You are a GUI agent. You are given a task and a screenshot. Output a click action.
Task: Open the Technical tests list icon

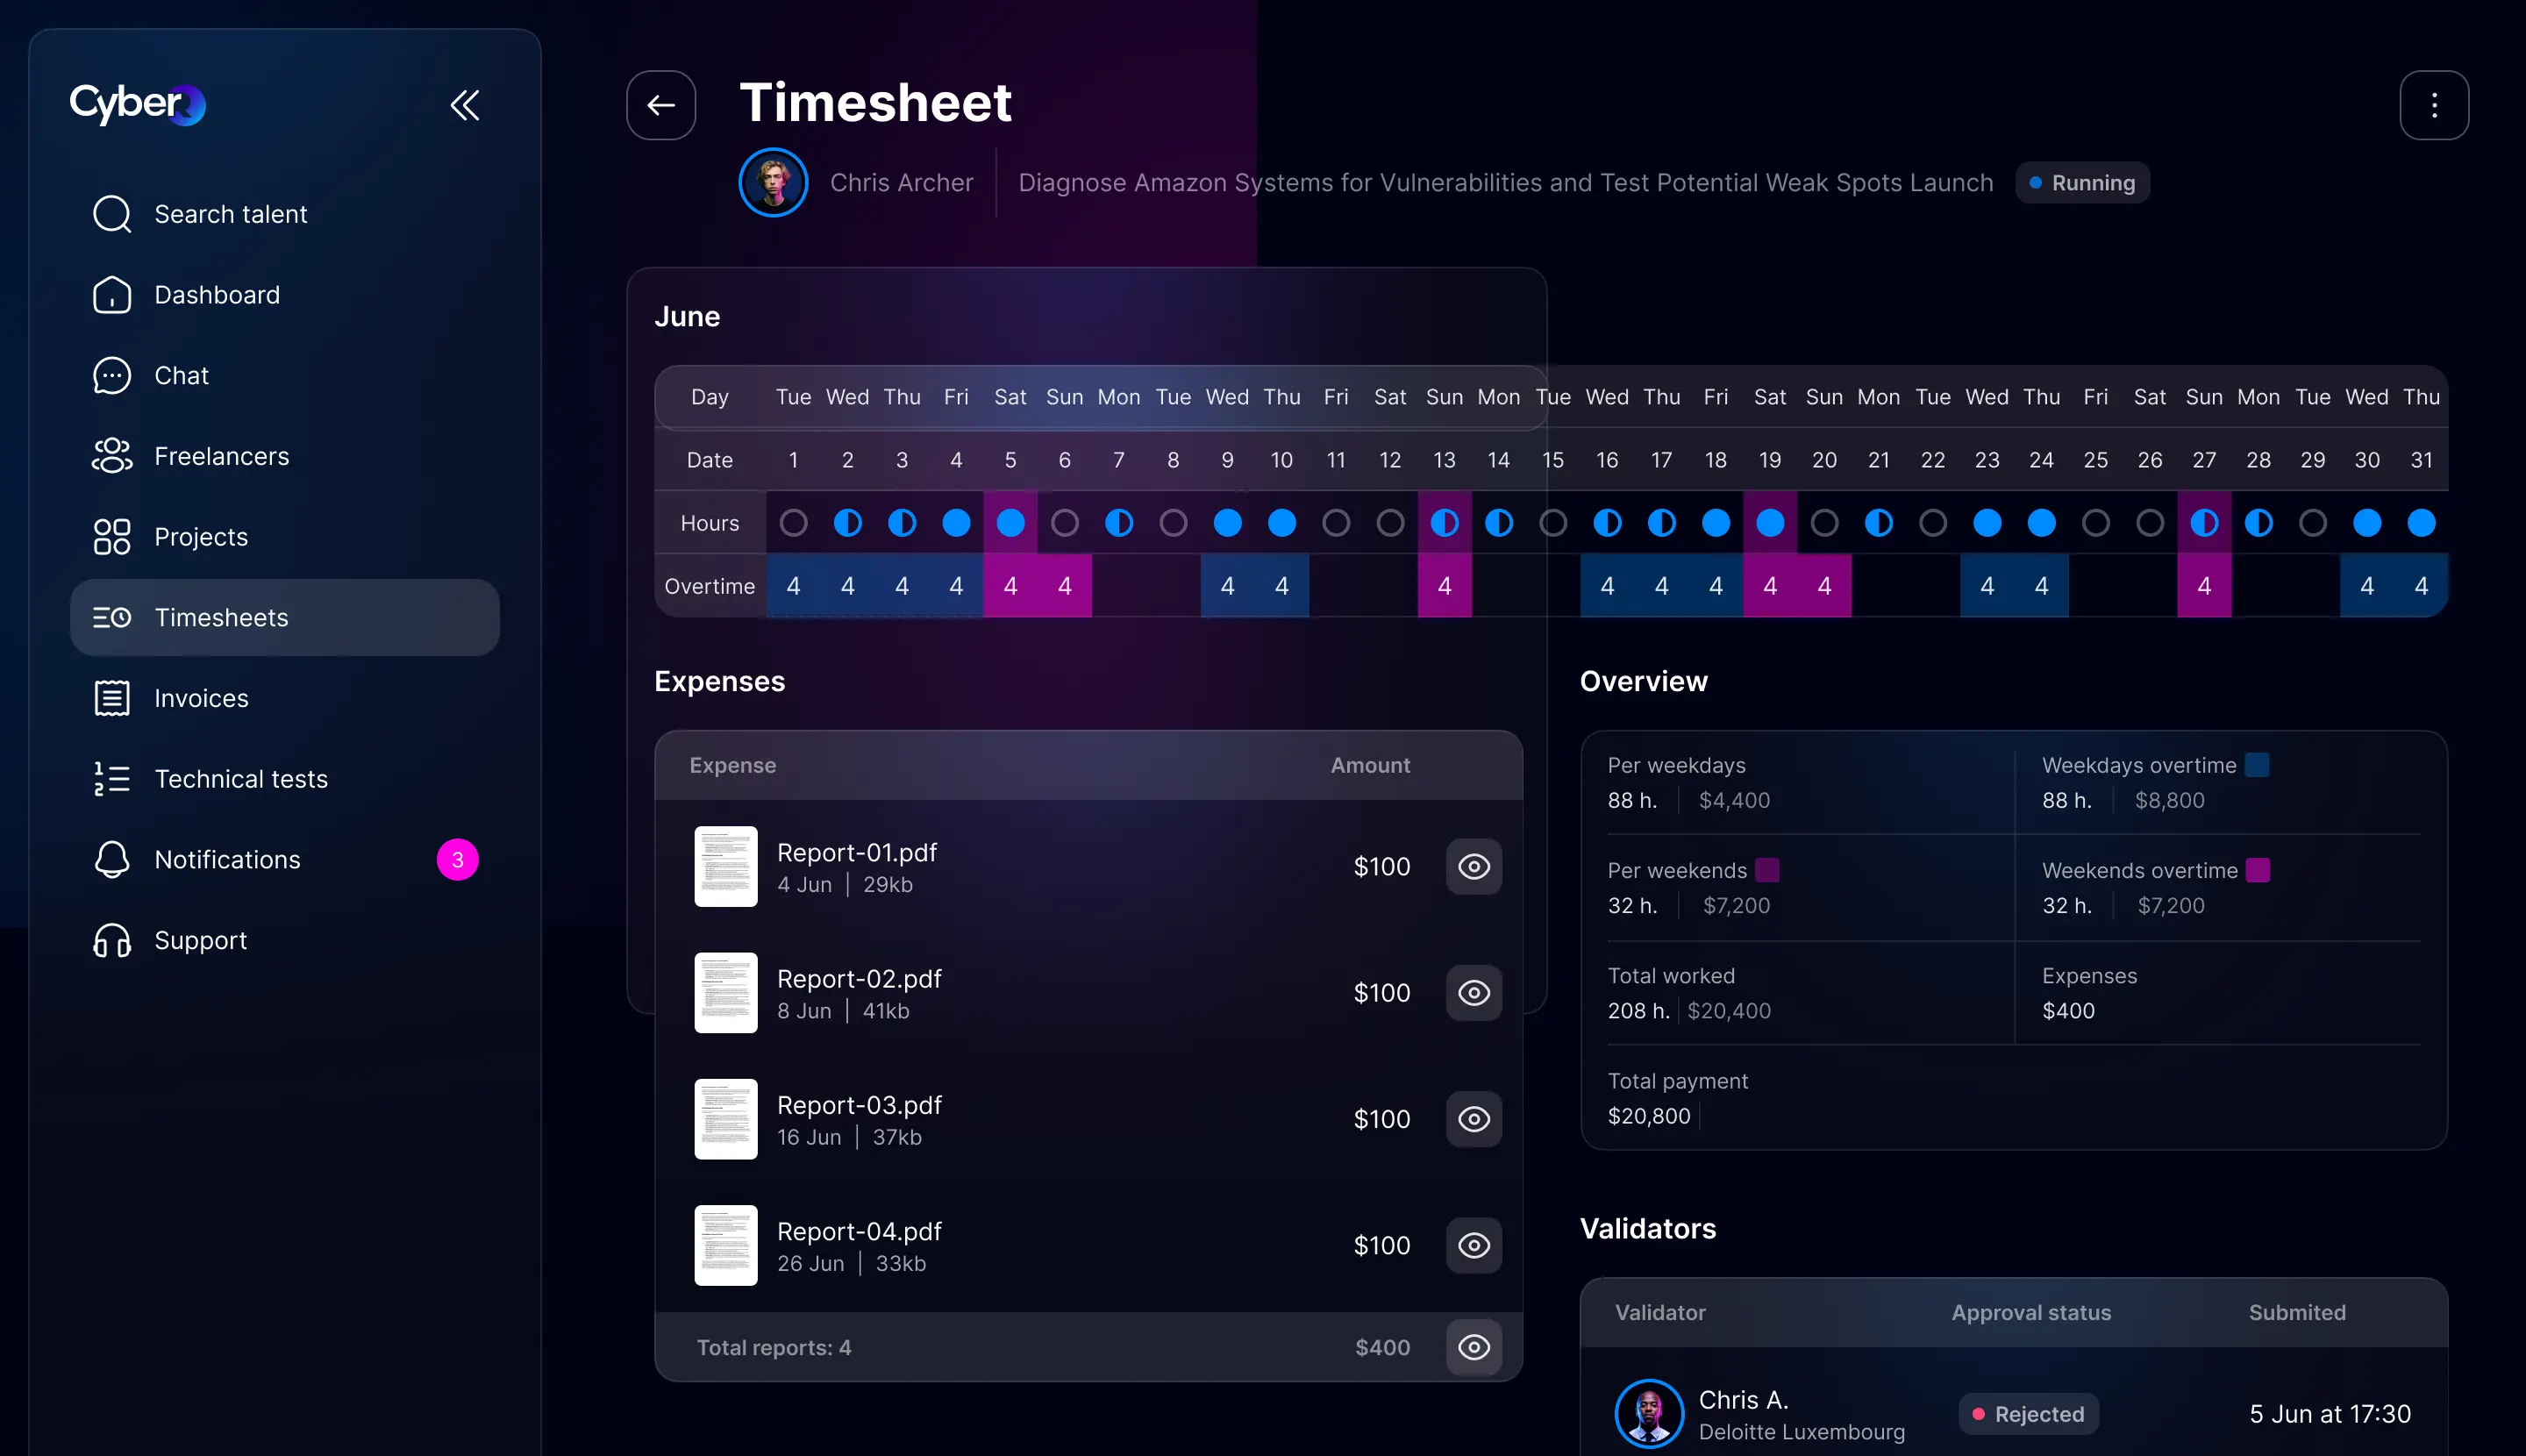click(112, 779)
